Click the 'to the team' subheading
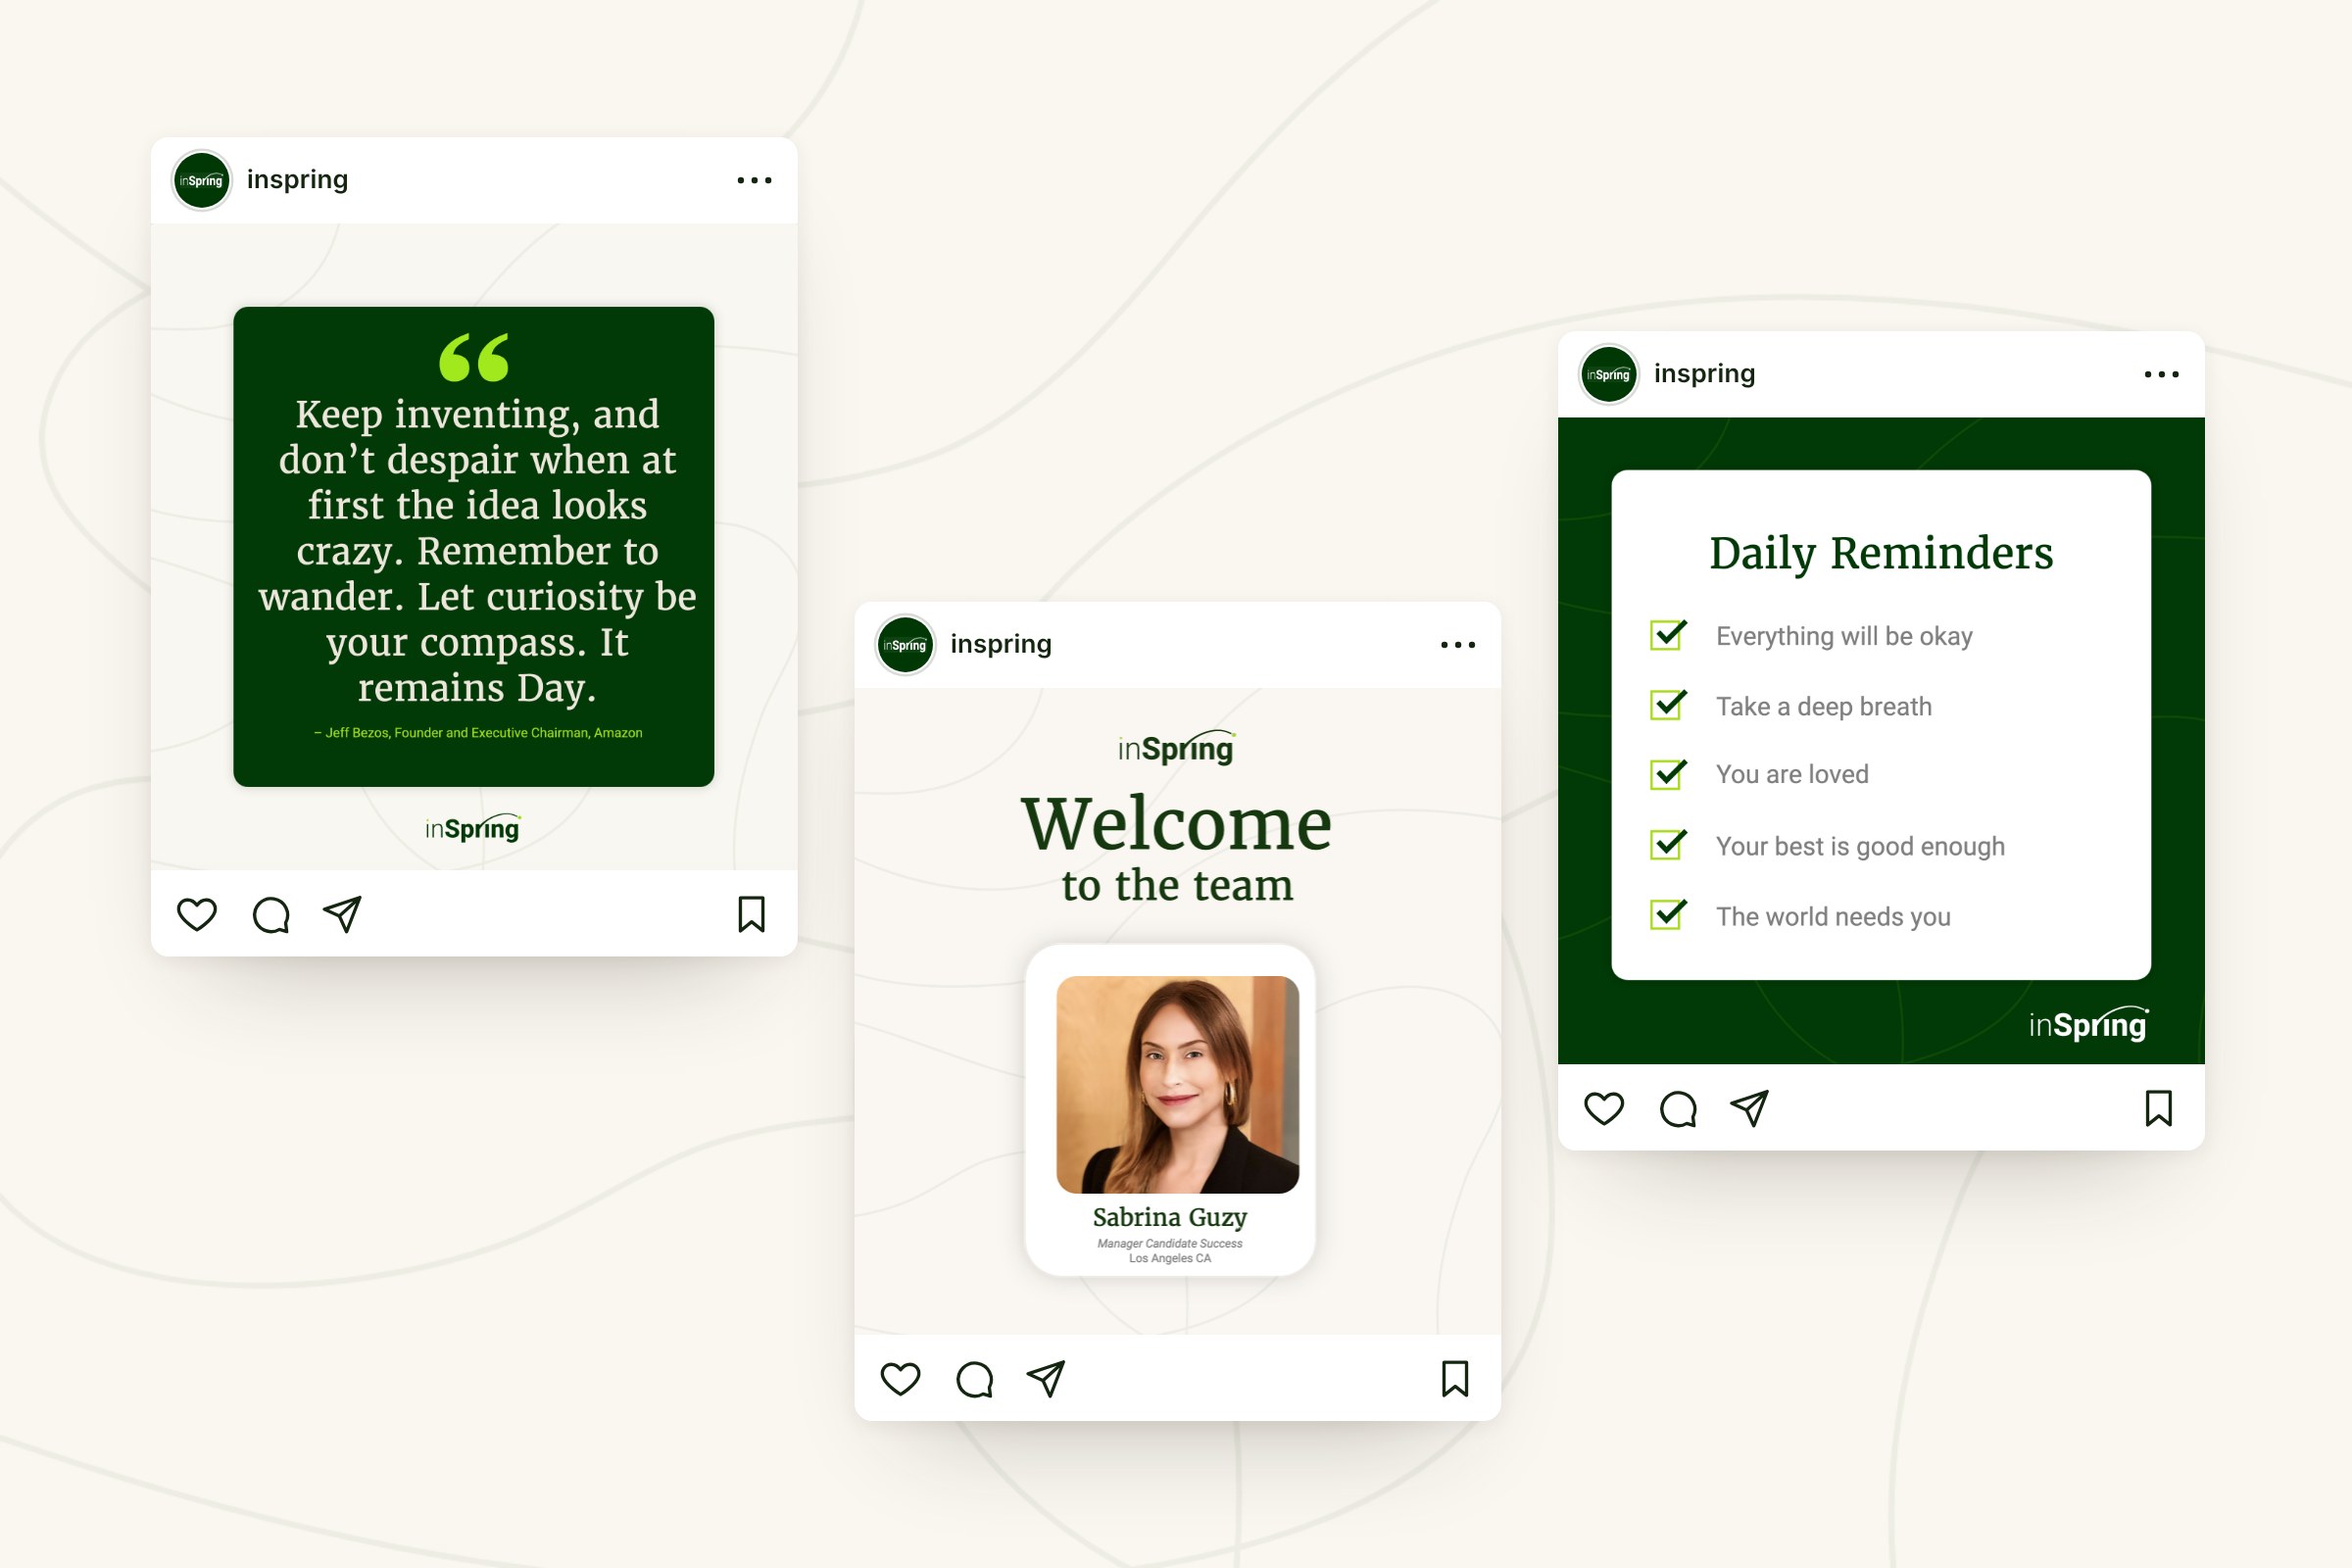This screenshot has width=2352, height=1568. (x=1177, y=885)
